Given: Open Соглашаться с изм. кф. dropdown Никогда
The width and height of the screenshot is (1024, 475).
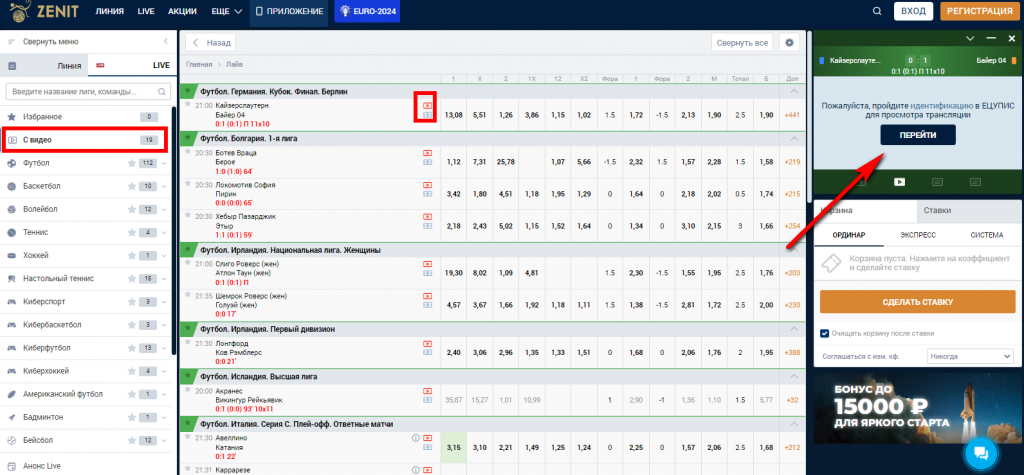Looking at the screenshot, I should tap(970, 357).
